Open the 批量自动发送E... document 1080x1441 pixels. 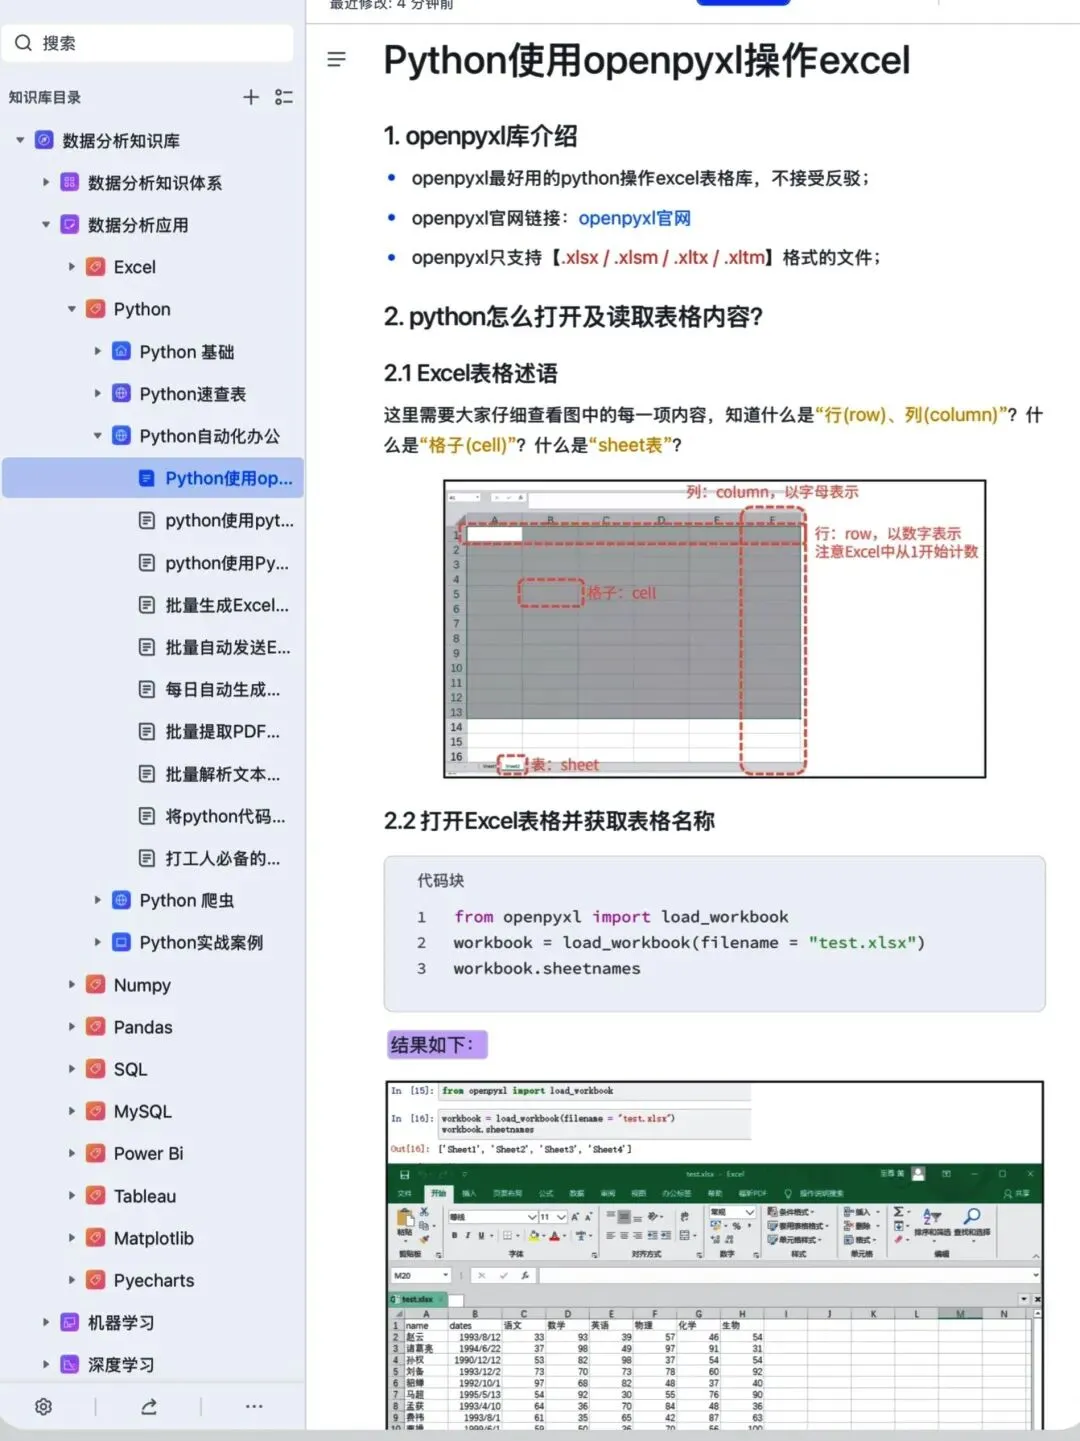[228, 647]
